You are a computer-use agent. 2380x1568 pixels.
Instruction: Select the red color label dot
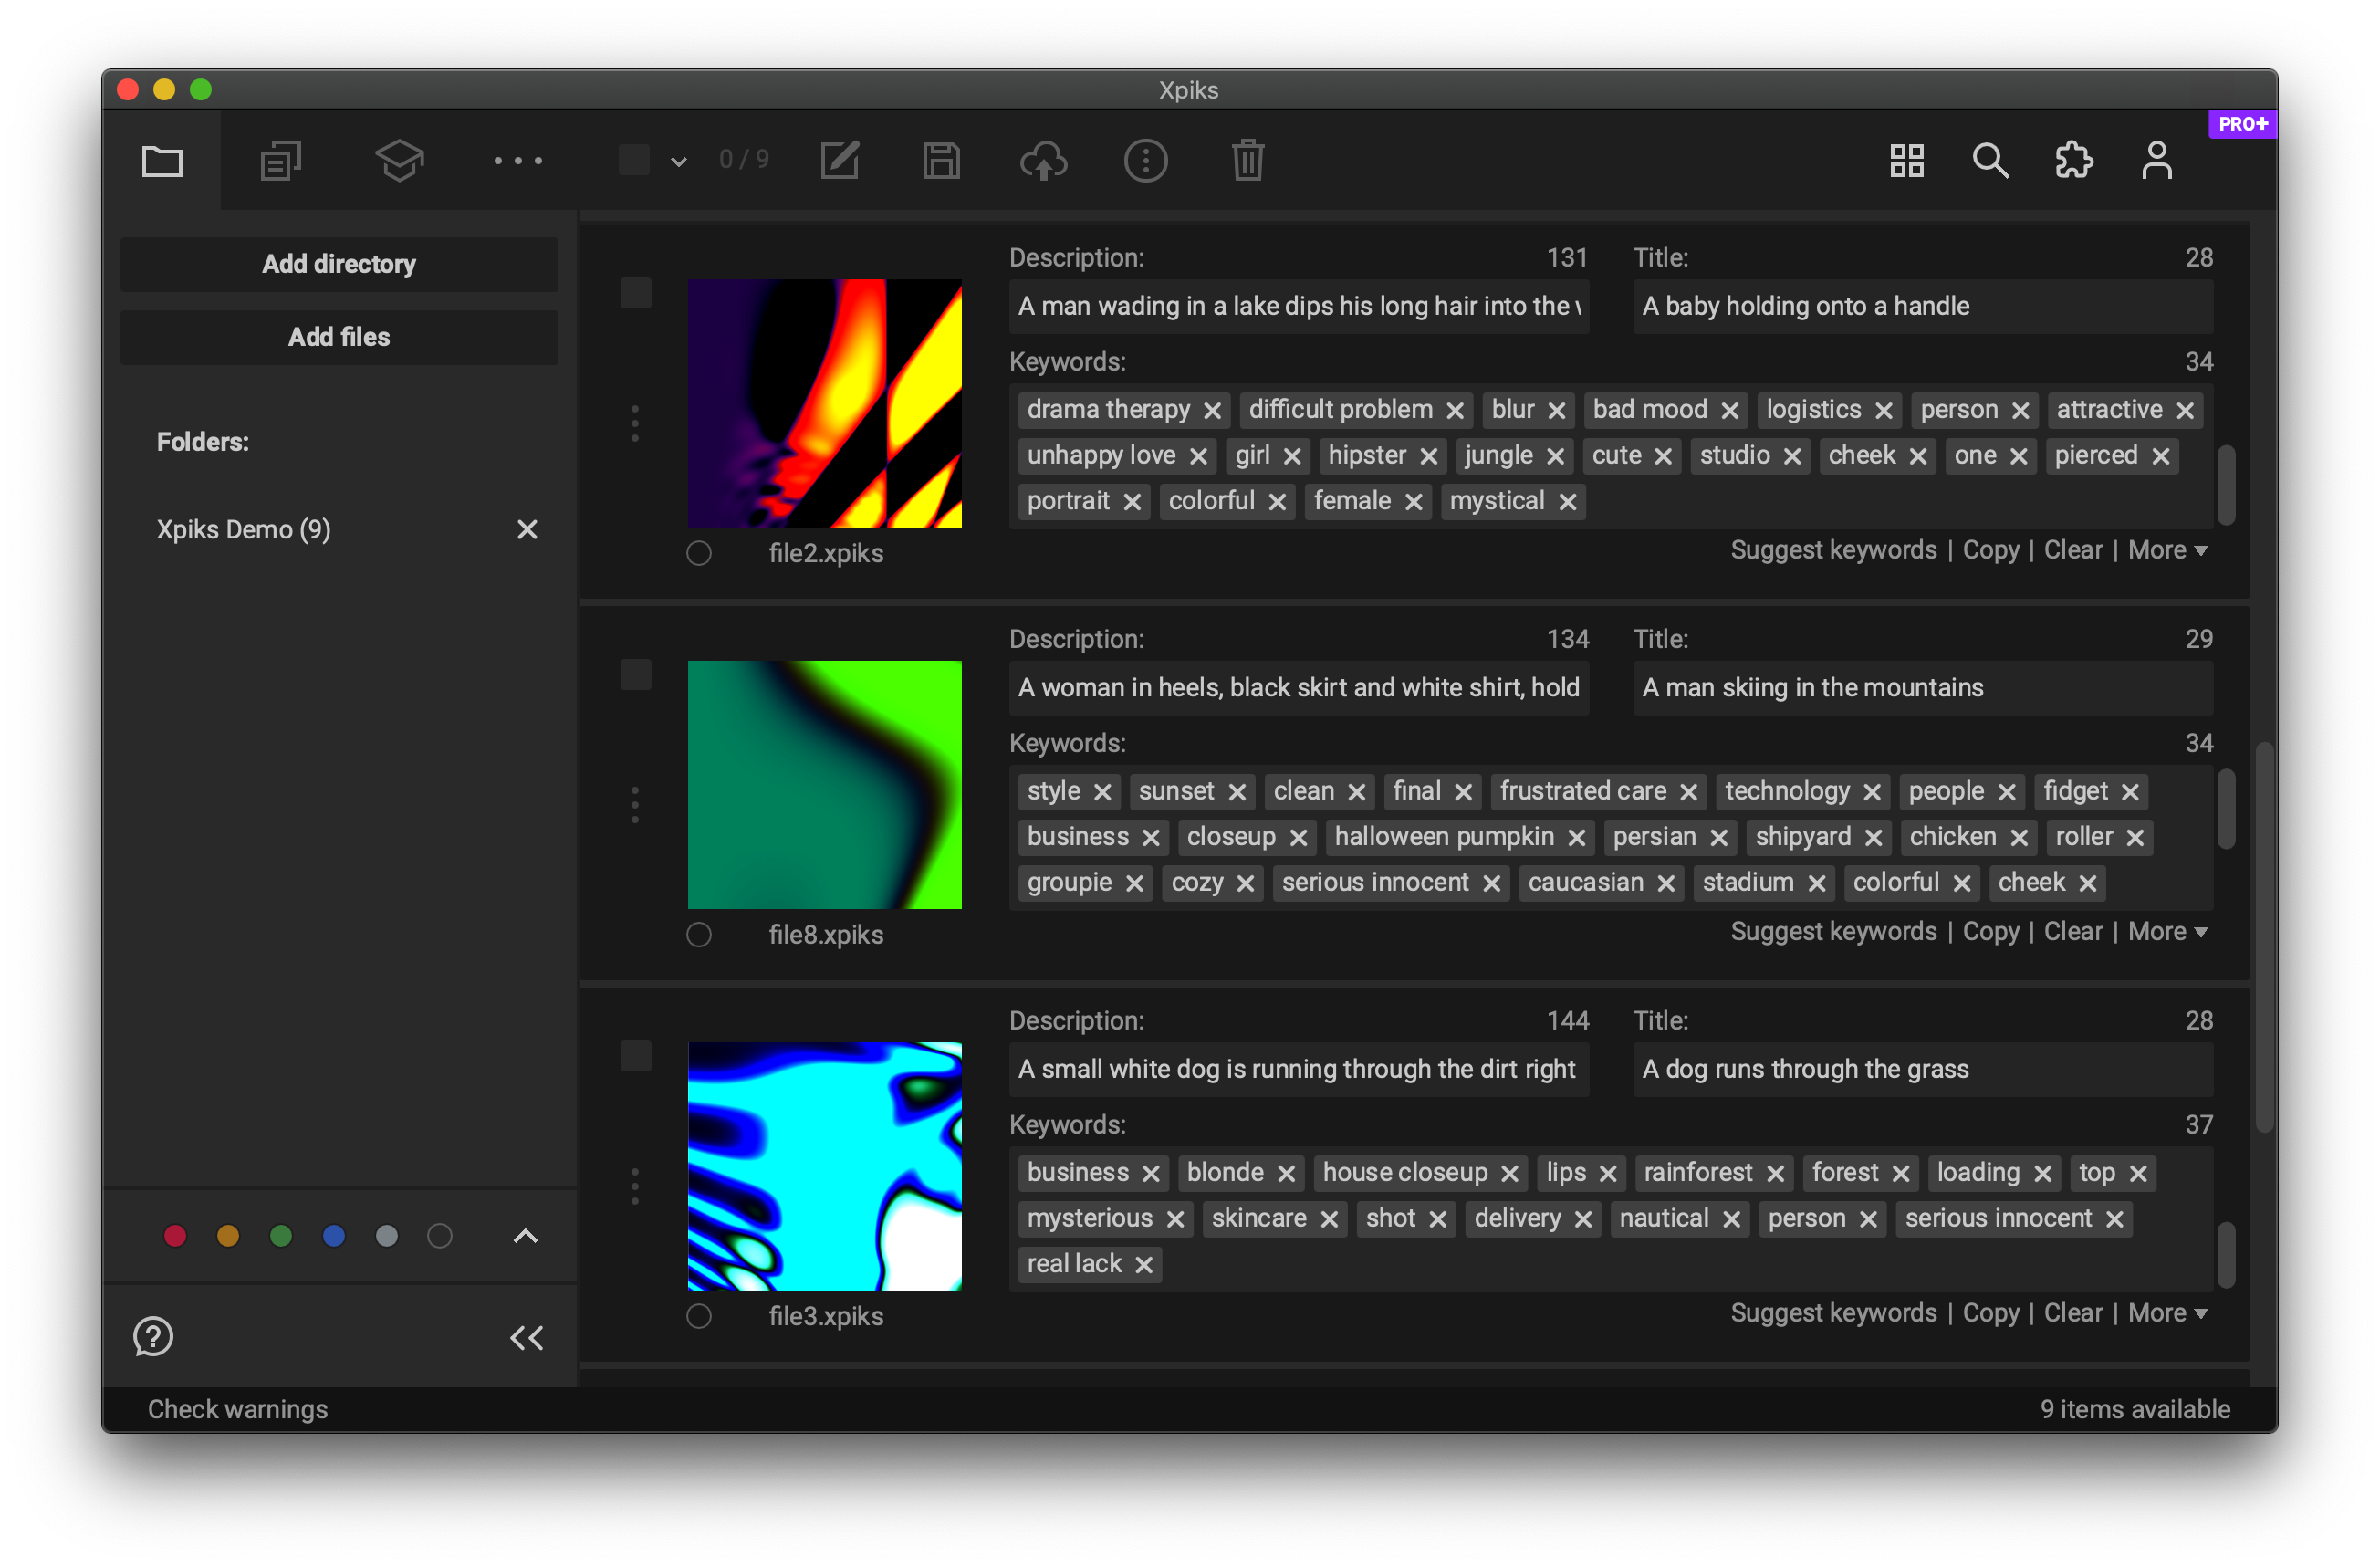pyautogui.click(x=175, y=1236)
